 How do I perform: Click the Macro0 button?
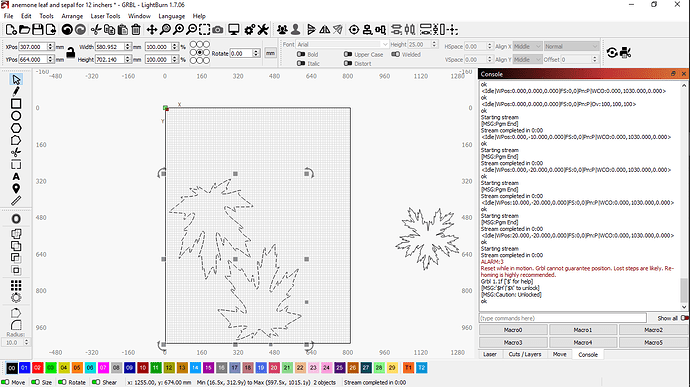coord(513,330)
